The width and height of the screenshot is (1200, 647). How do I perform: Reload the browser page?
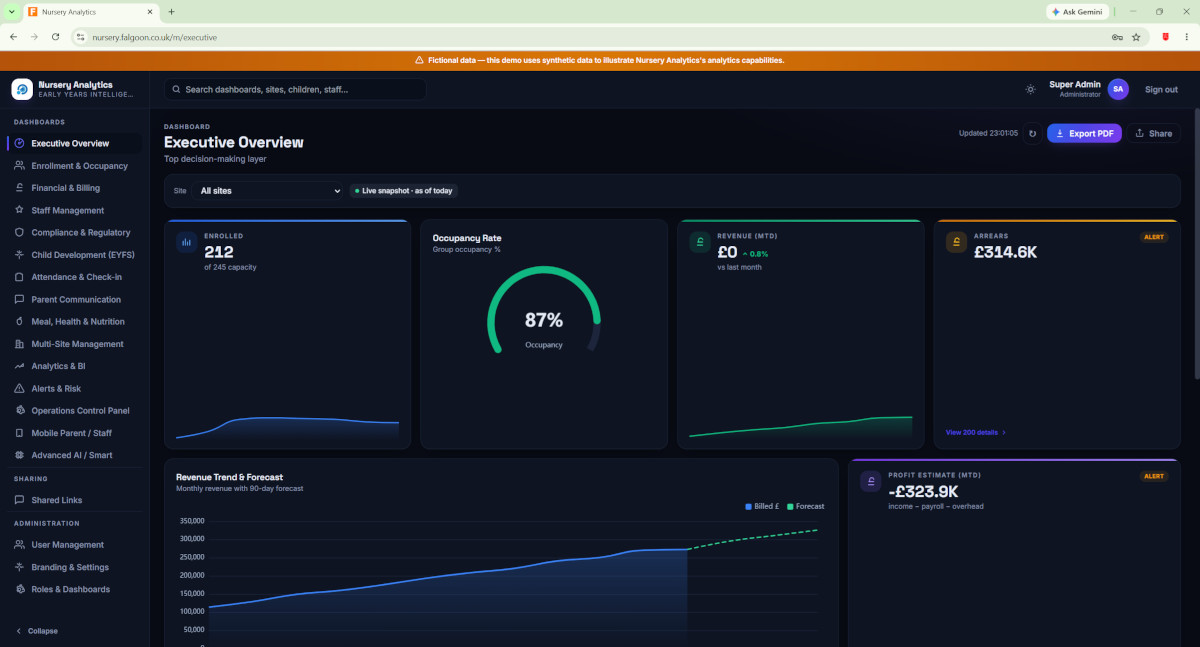(56, 37)
